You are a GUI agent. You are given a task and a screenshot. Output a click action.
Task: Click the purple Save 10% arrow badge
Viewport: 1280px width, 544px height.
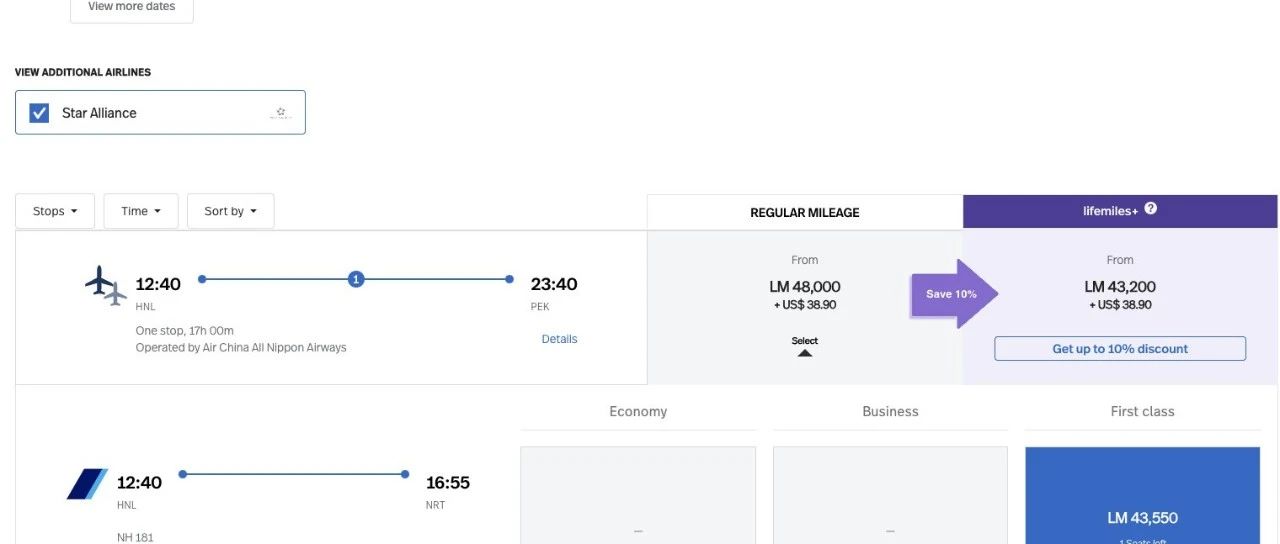(954, 294)
